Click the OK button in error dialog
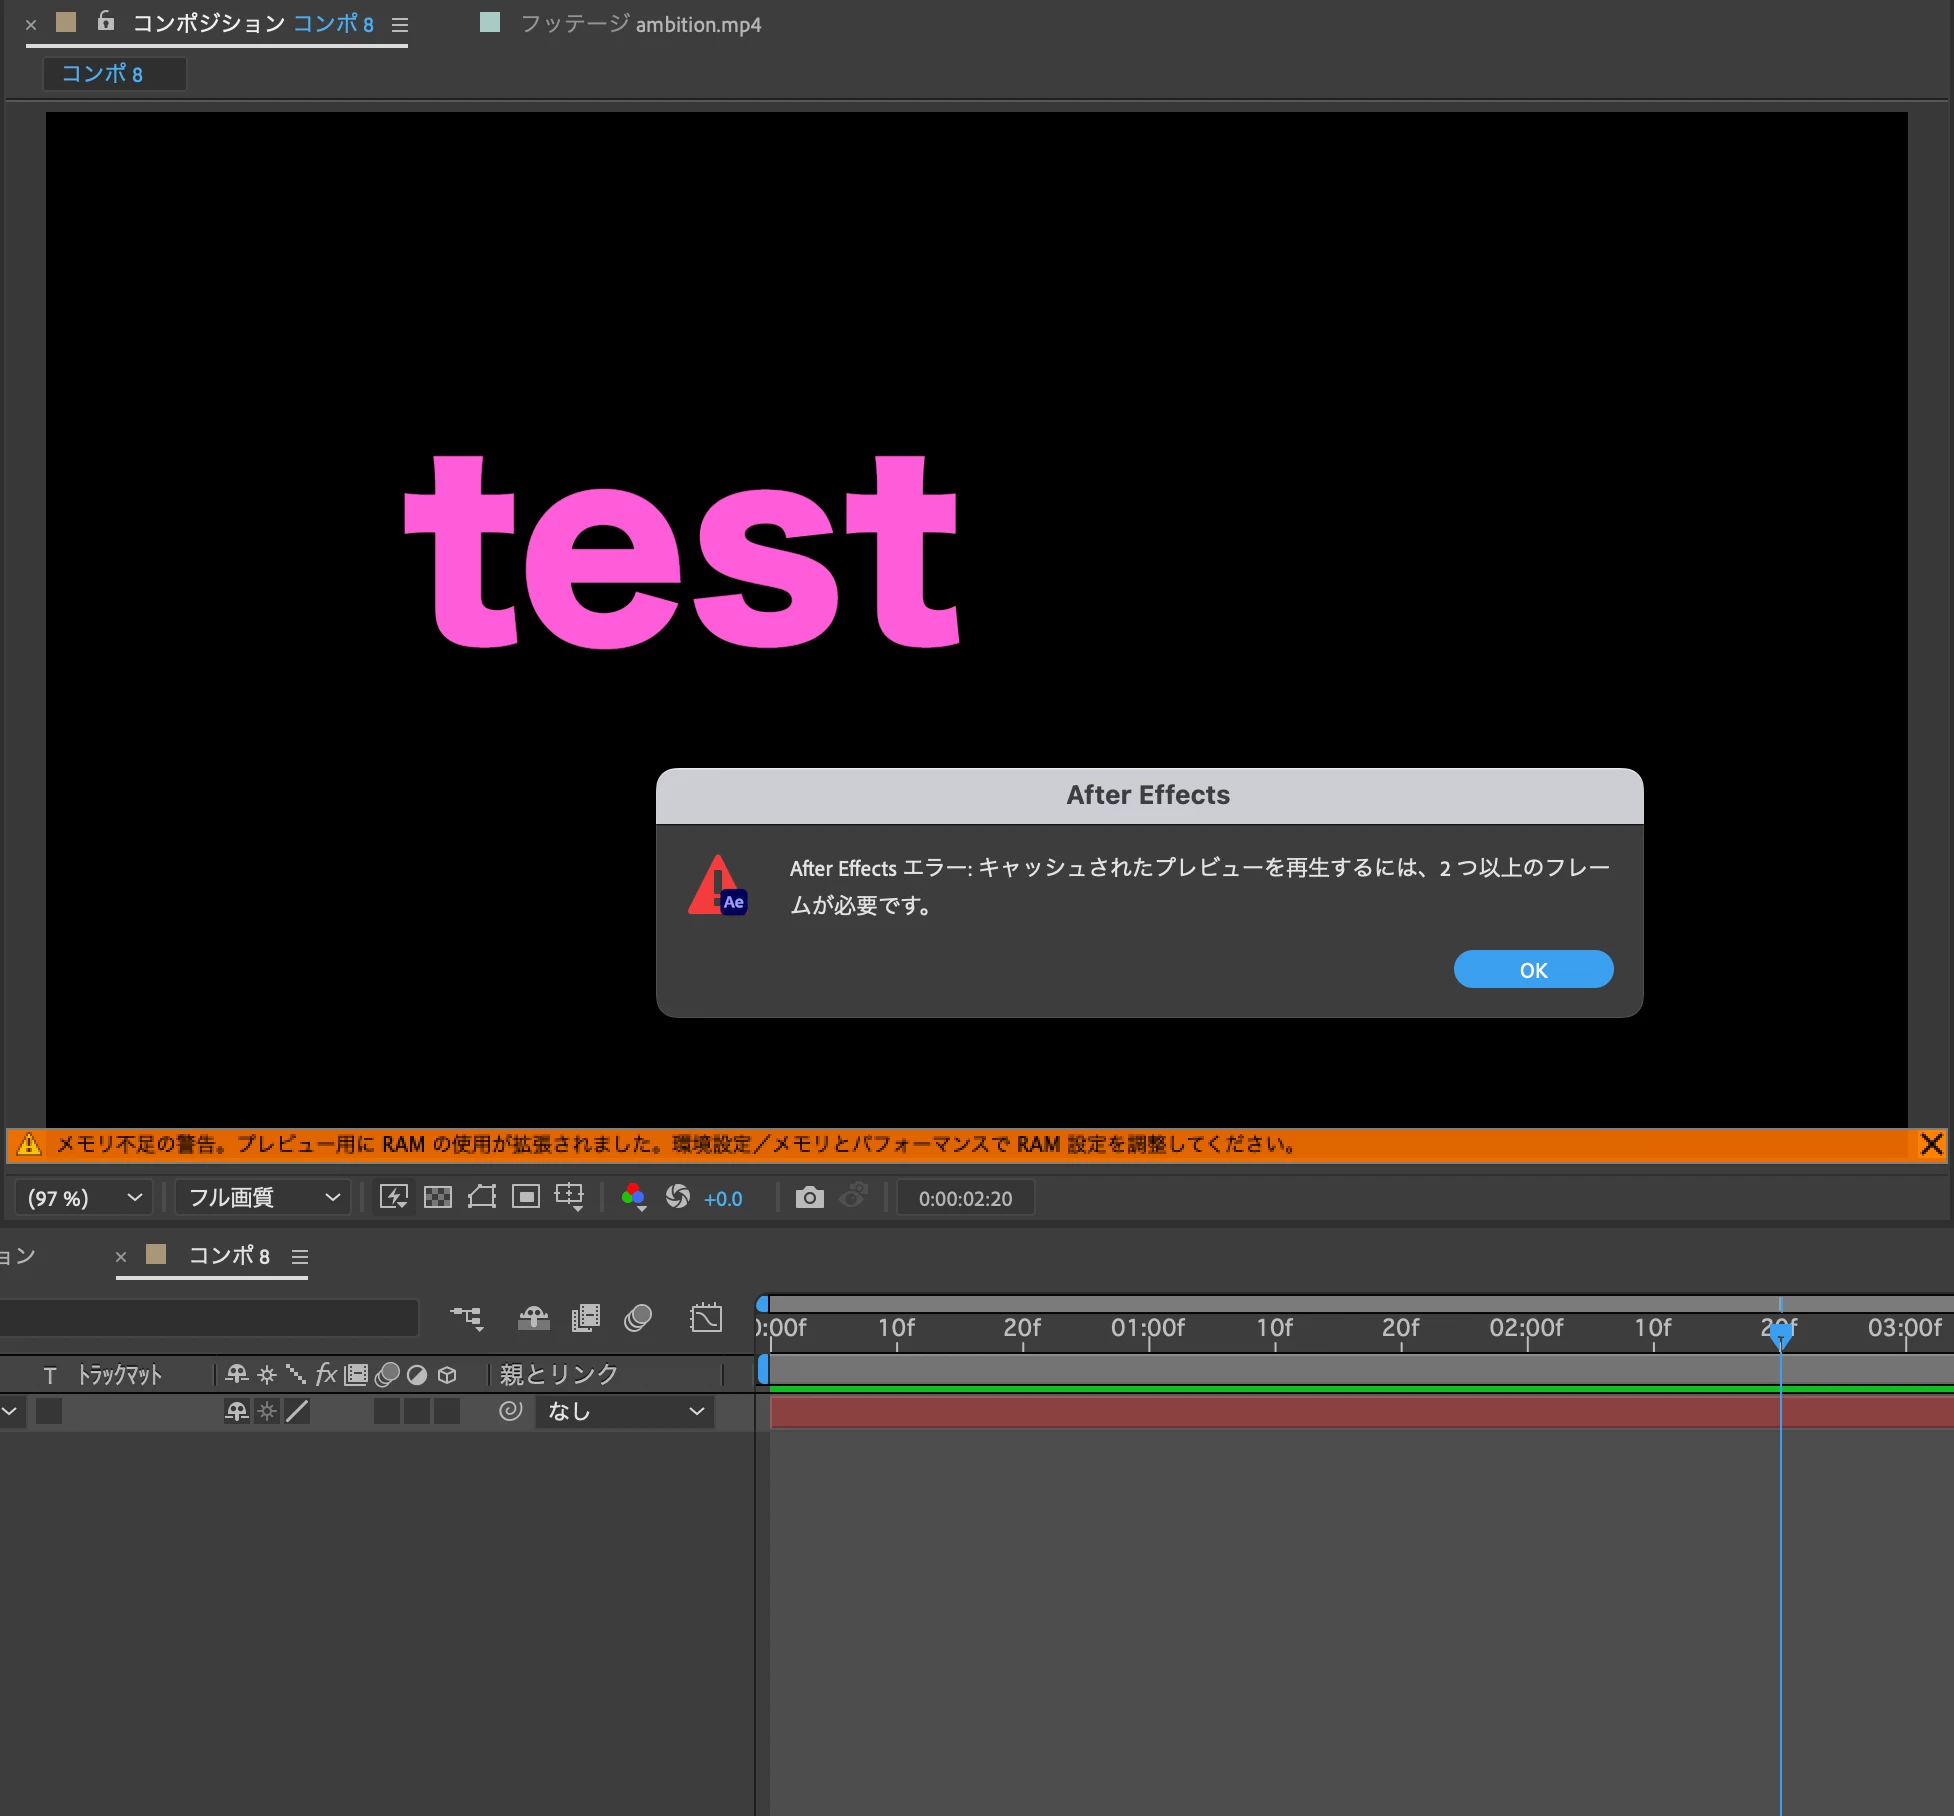This screenshot has width=1954, height=1816. (1532, 969)
